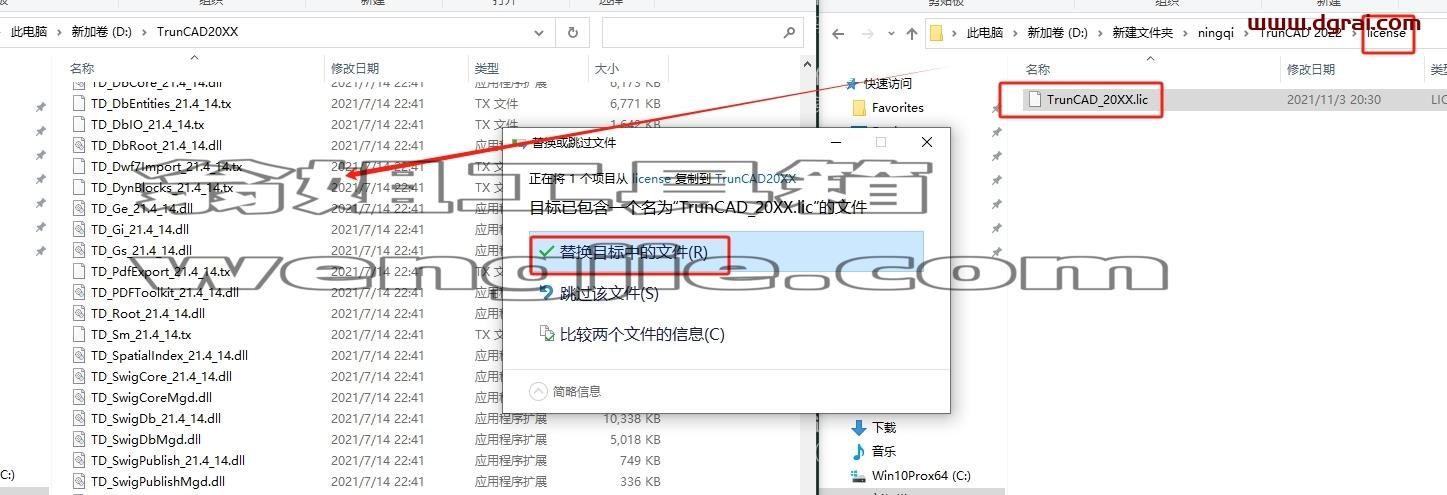Image resolution: width=1447 pixels, height=495 pixels.
Task: Select file TD_DynBlocks_21.4_14.tx
Action: point(162,187)
